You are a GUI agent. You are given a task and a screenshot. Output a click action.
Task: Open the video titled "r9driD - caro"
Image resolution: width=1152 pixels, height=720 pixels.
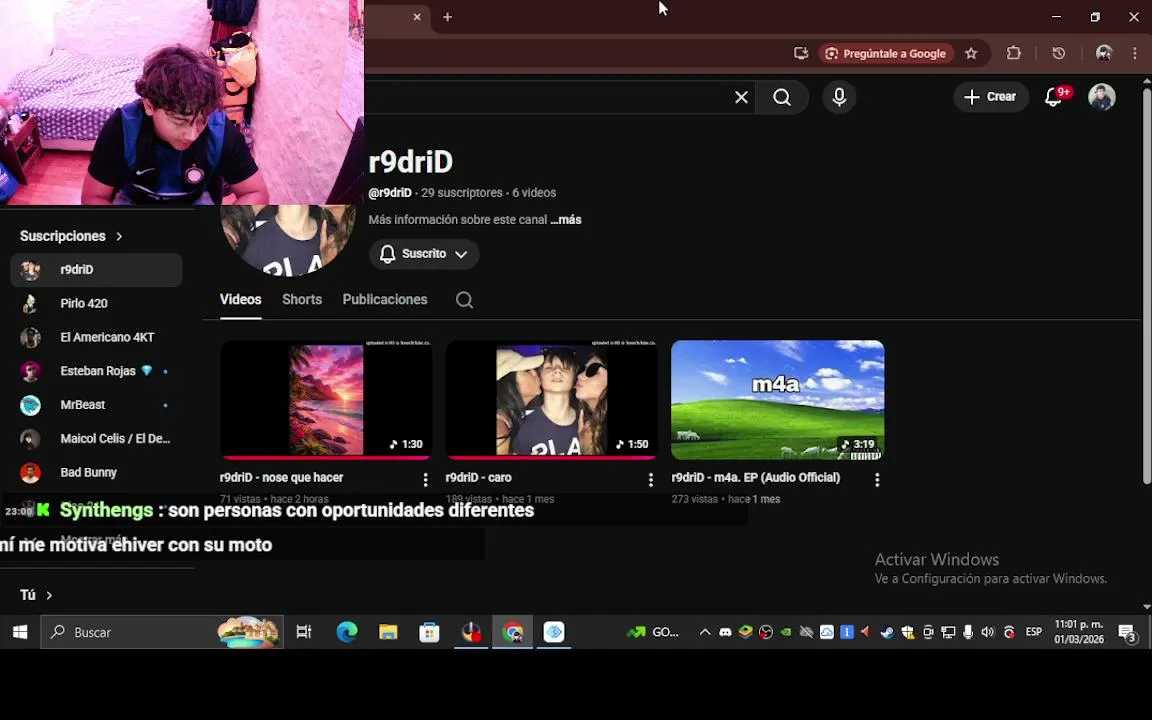point(478,478)
